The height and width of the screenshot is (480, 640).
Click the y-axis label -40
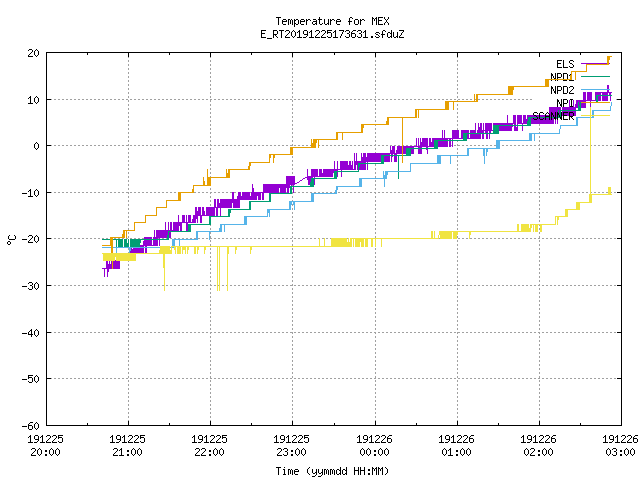30,333
